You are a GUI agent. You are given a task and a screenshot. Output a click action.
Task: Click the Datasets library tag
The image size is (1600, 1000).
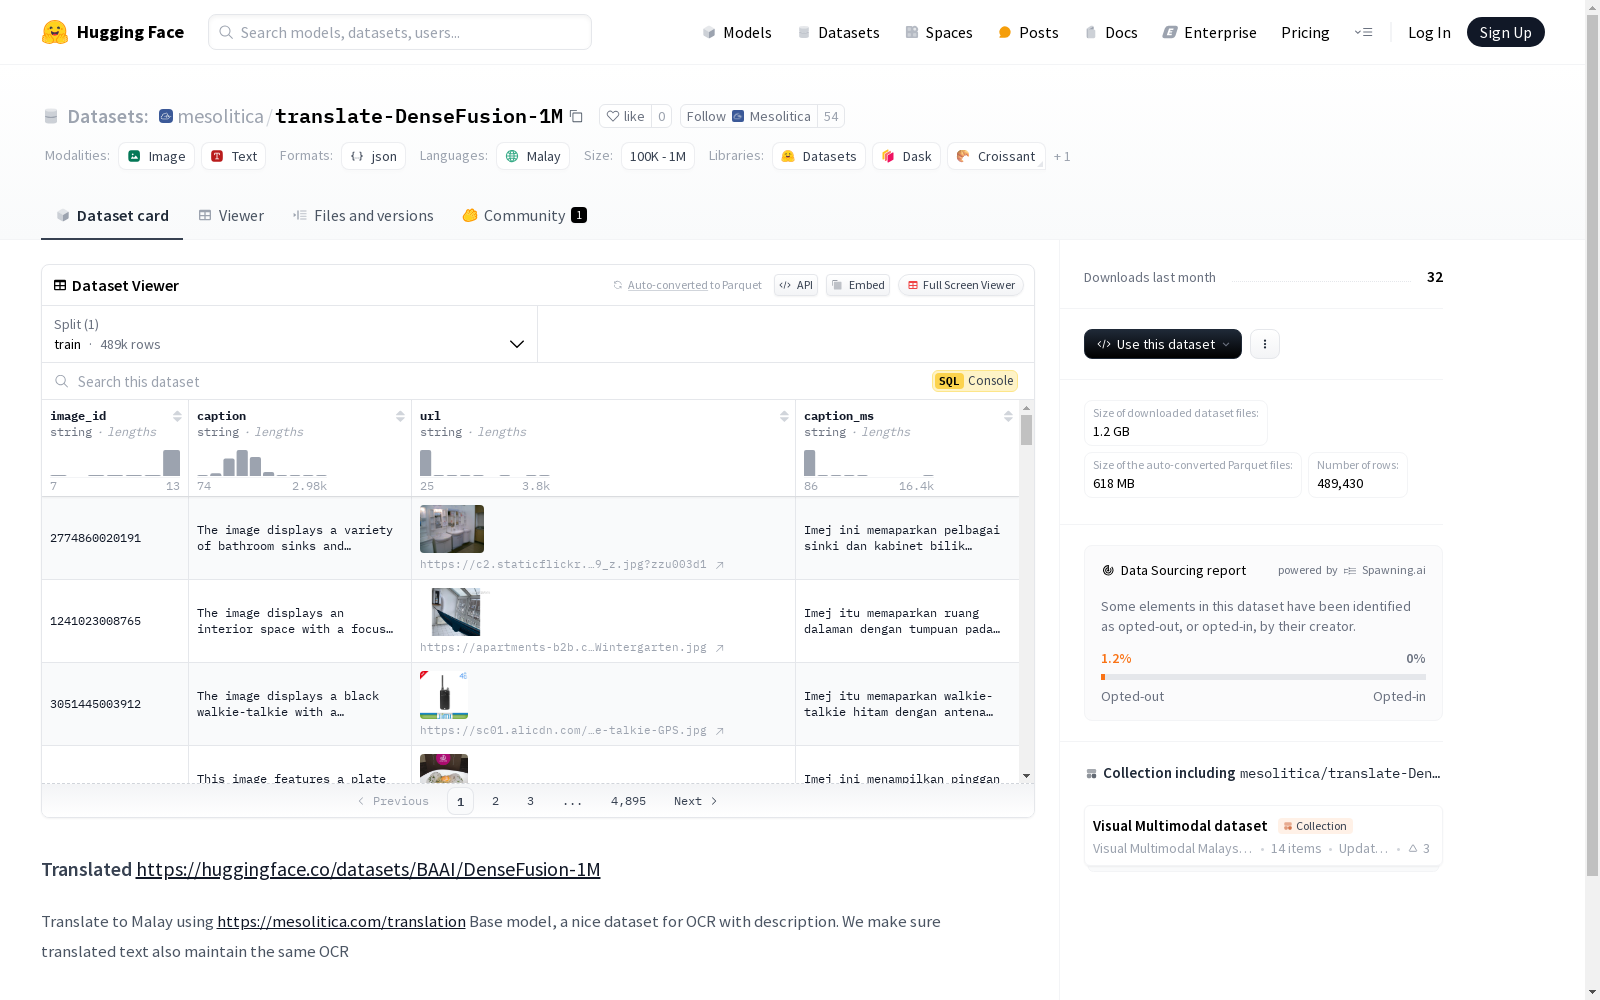coord(819,156)
